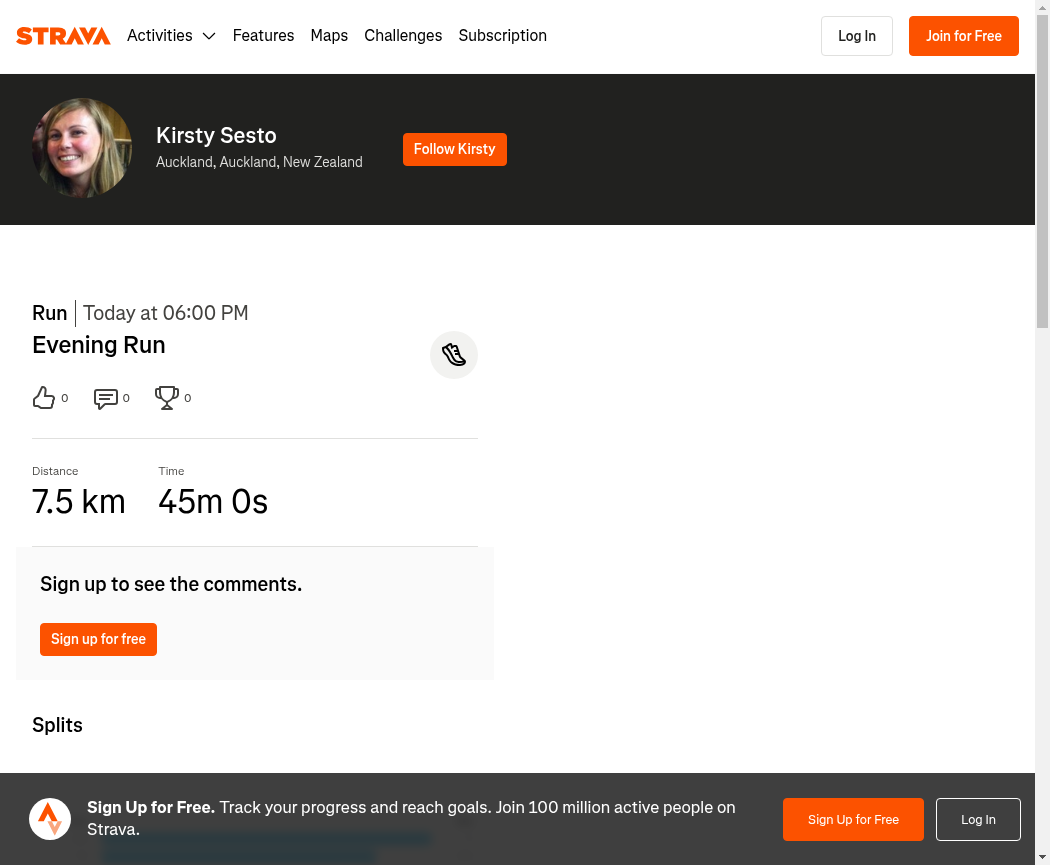This screenshot has width=1050, height=865.
Task: Give kudos with the thumbs-up icon
Action: 44,398
